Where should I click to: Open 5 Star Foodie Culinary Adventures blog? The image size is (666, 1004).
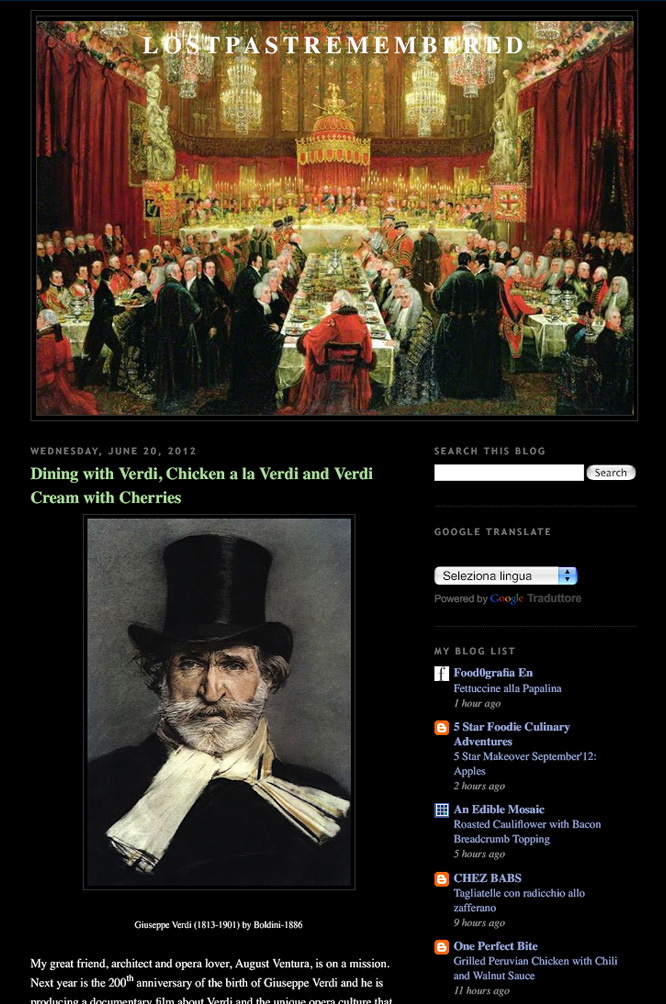click(512, 734)
